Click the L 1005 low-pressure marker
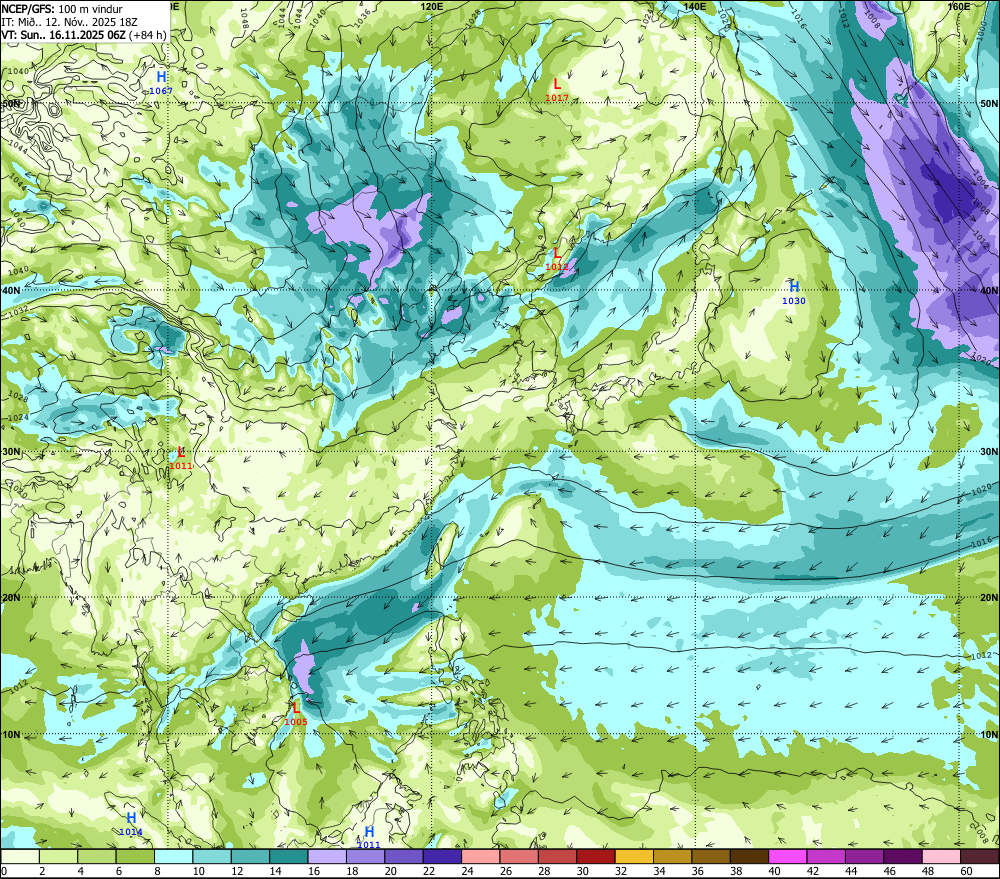The image size is (1000, 879). (296, 714)
